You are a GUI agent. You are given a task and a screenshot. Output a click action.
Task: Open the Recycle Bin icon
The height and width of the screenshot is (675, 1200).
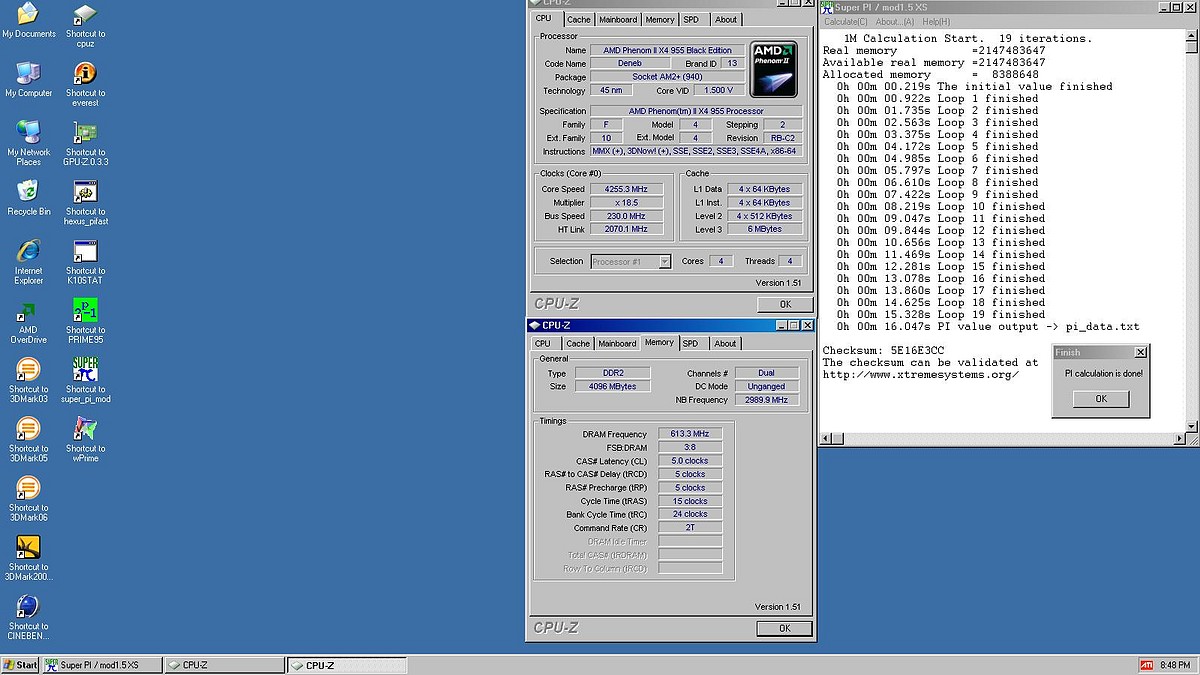(28, 192)
